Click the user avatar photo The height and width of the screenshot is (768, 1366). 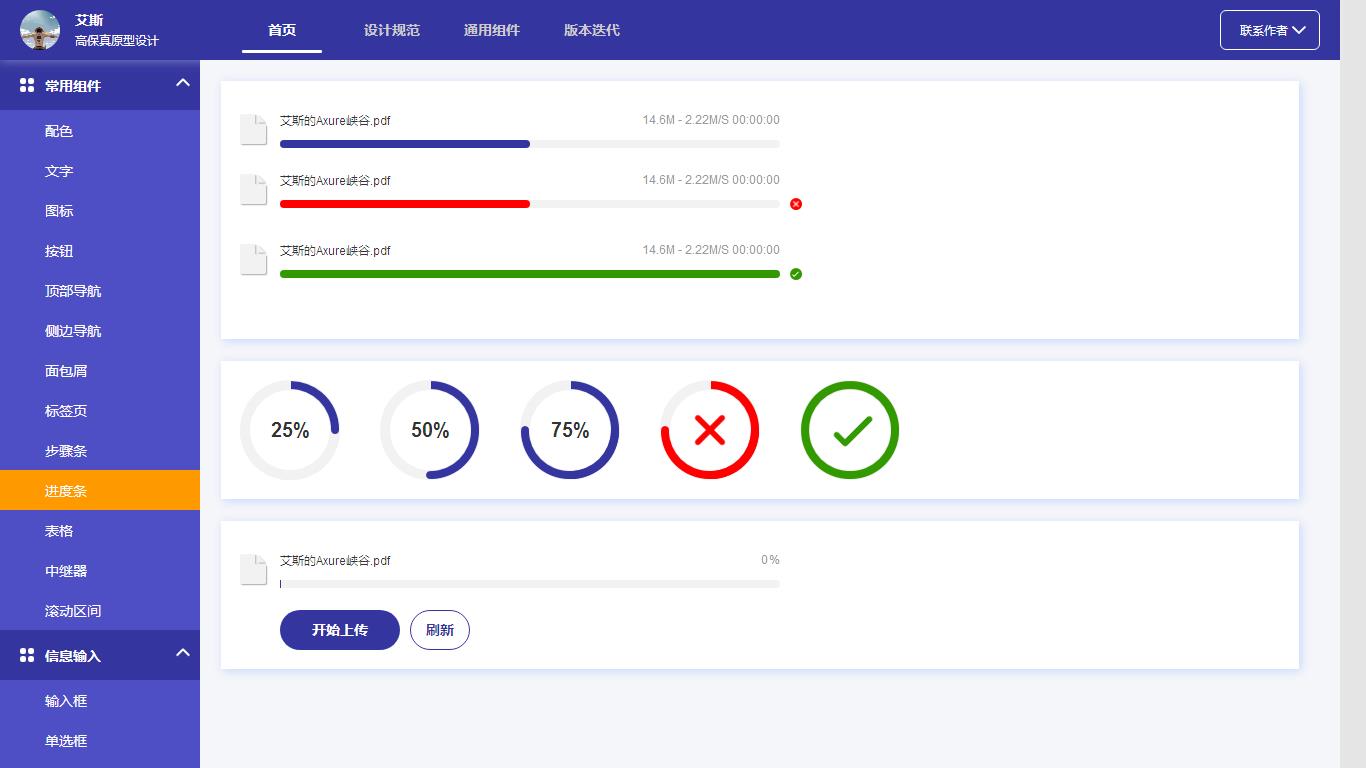(40, 30)
